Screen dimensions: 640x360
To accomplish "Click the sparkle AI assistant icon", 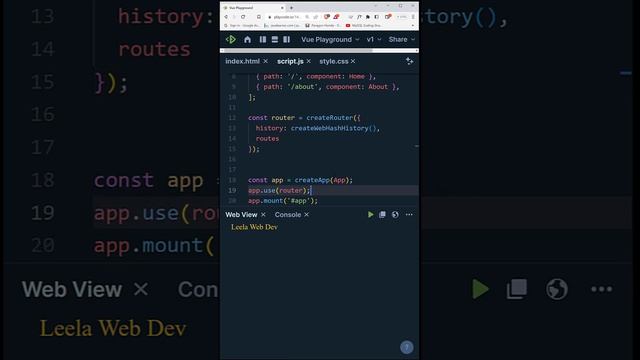I will [409, 61].
